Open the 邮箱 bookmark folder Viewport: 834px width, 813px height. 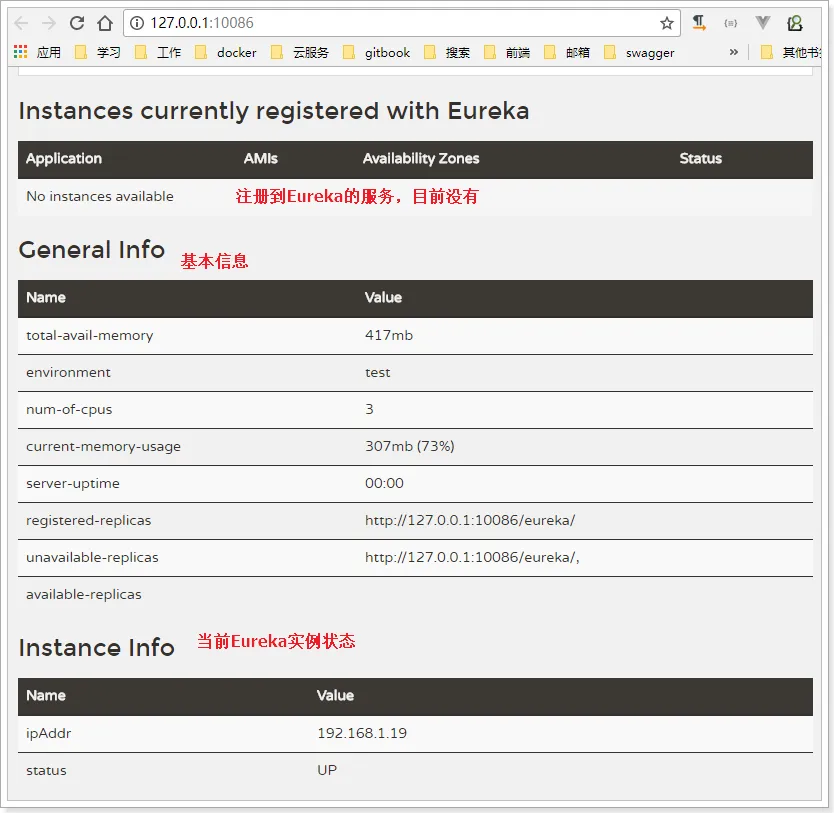point(567,52)
